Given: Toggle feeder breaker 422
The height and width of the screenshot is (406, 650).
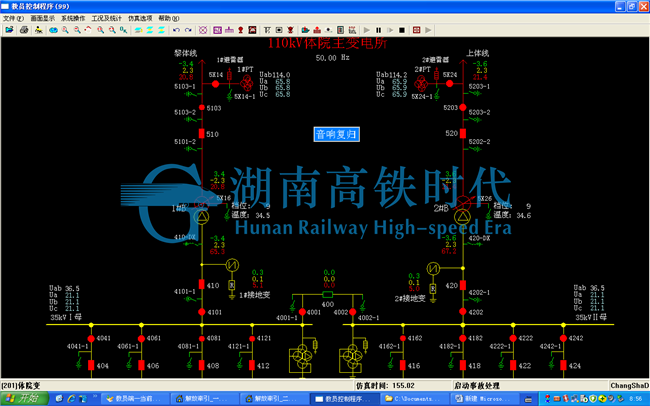Looking at the screenshot, I should click(x=513, y=365).
